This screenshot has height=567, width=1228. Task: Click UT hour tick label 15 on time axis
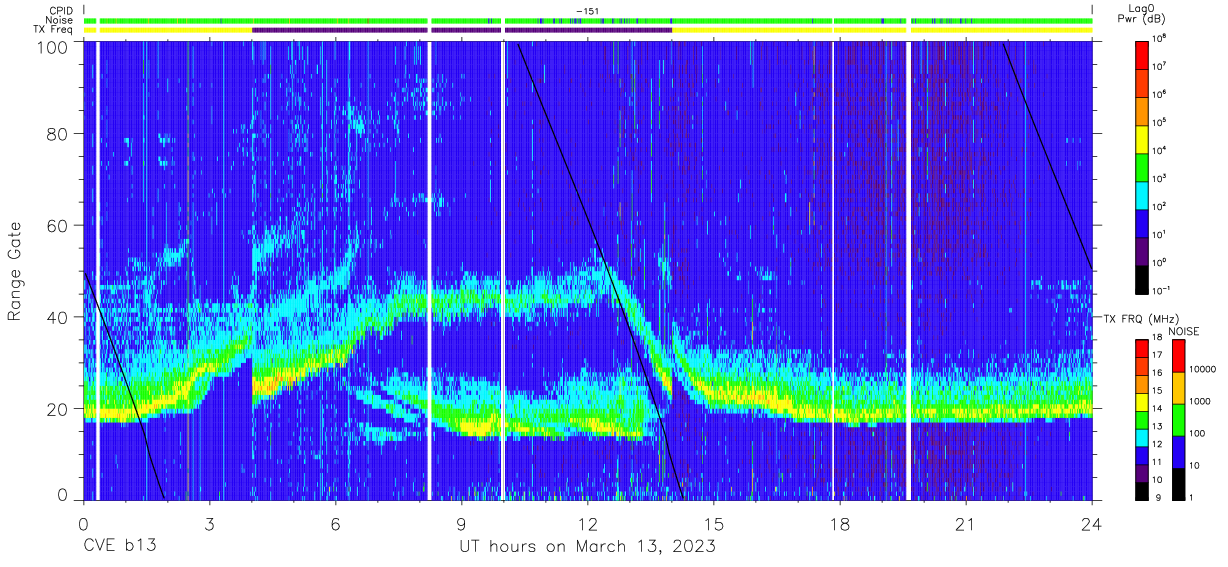(714, 524)
